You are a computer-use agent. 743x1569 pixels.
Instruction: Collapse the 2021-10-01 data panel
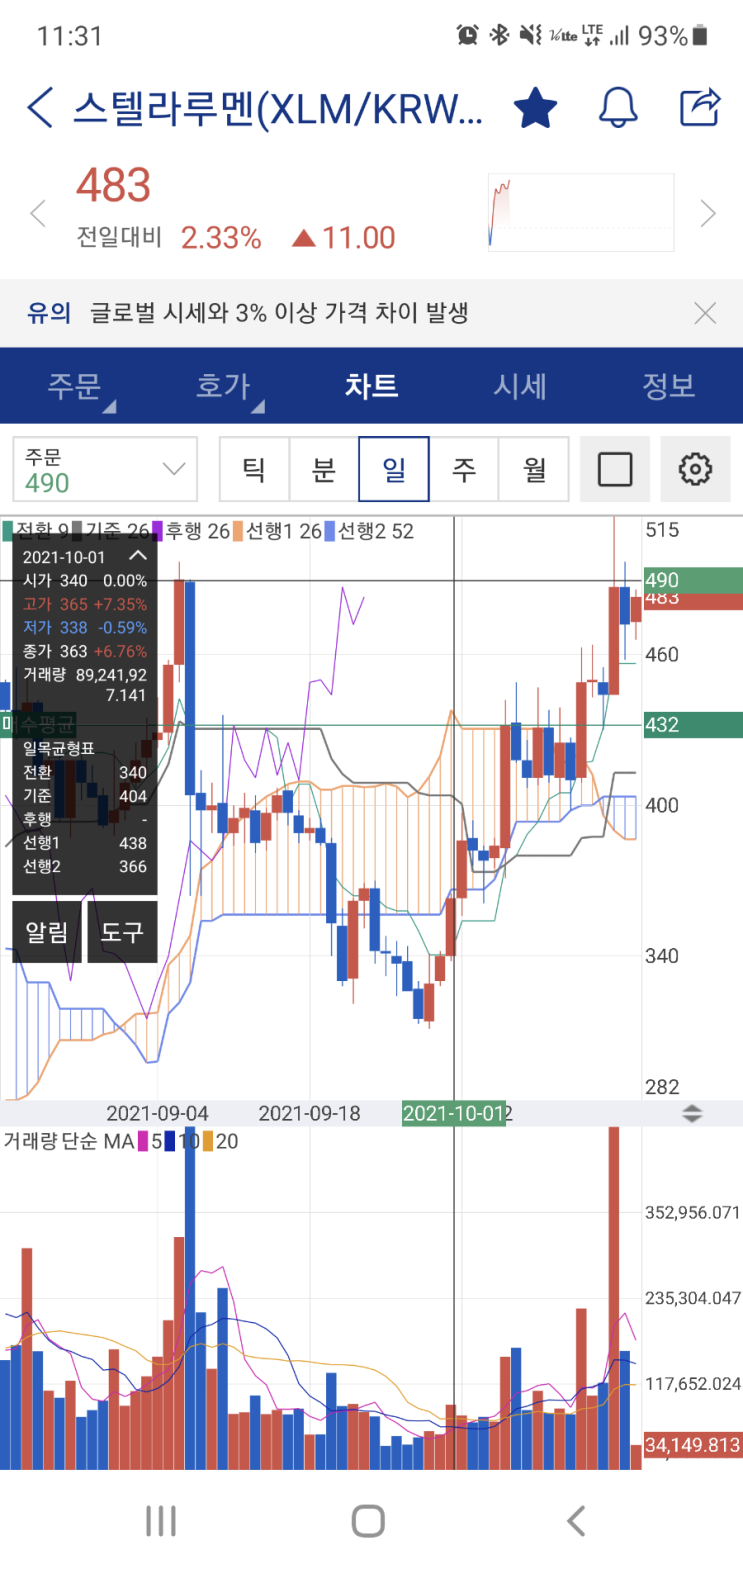[138, 556]
